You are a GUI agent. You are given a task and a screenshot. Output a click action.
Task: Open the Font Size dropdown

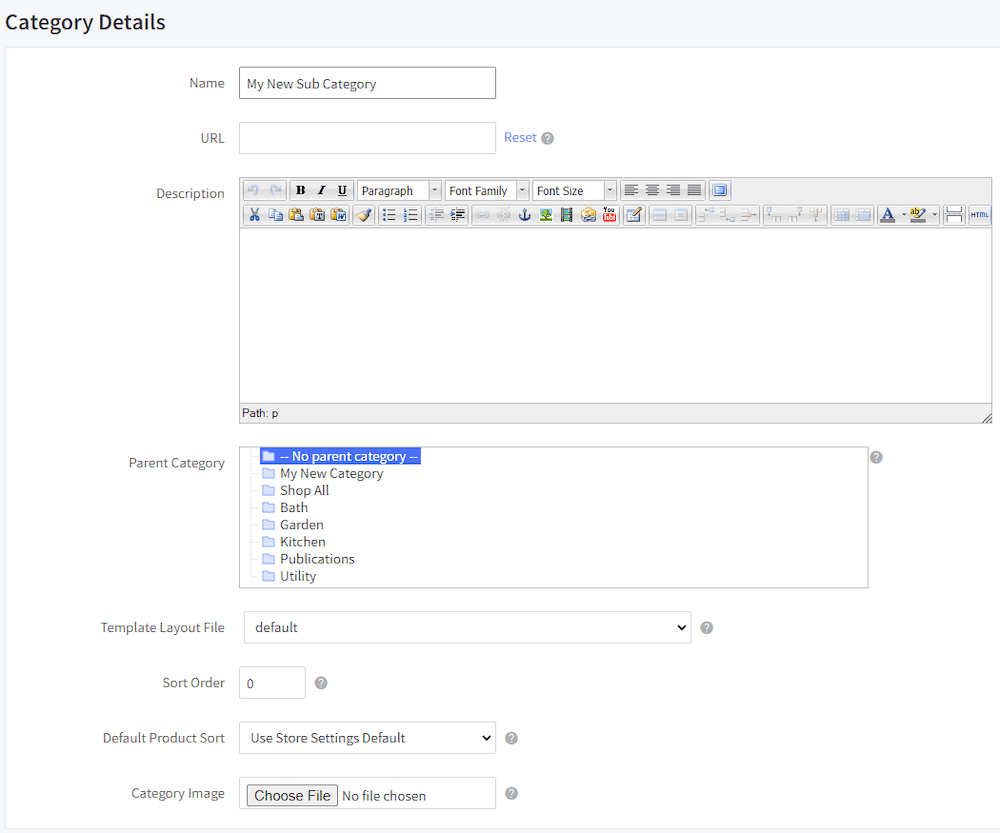point(575,190)
